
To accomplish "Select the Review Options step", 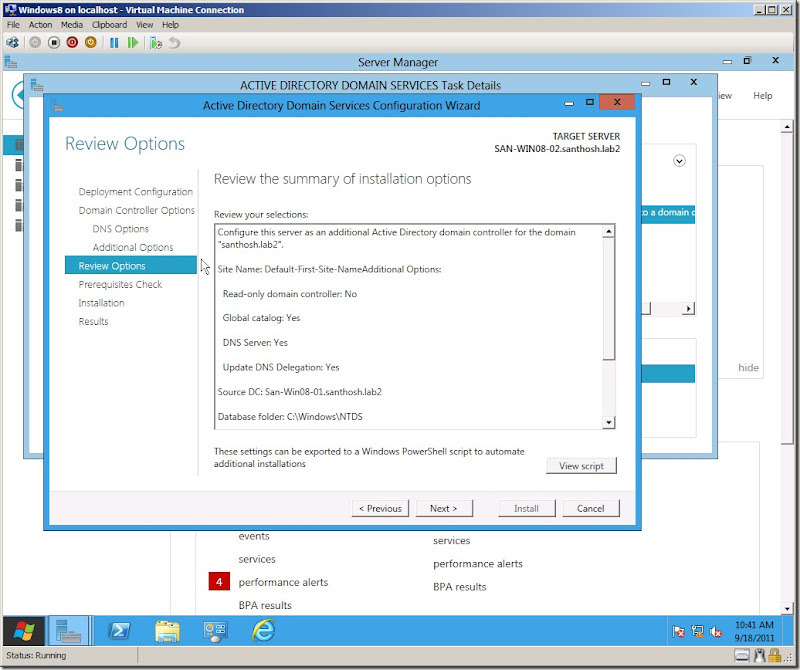I will coord(131,265).
